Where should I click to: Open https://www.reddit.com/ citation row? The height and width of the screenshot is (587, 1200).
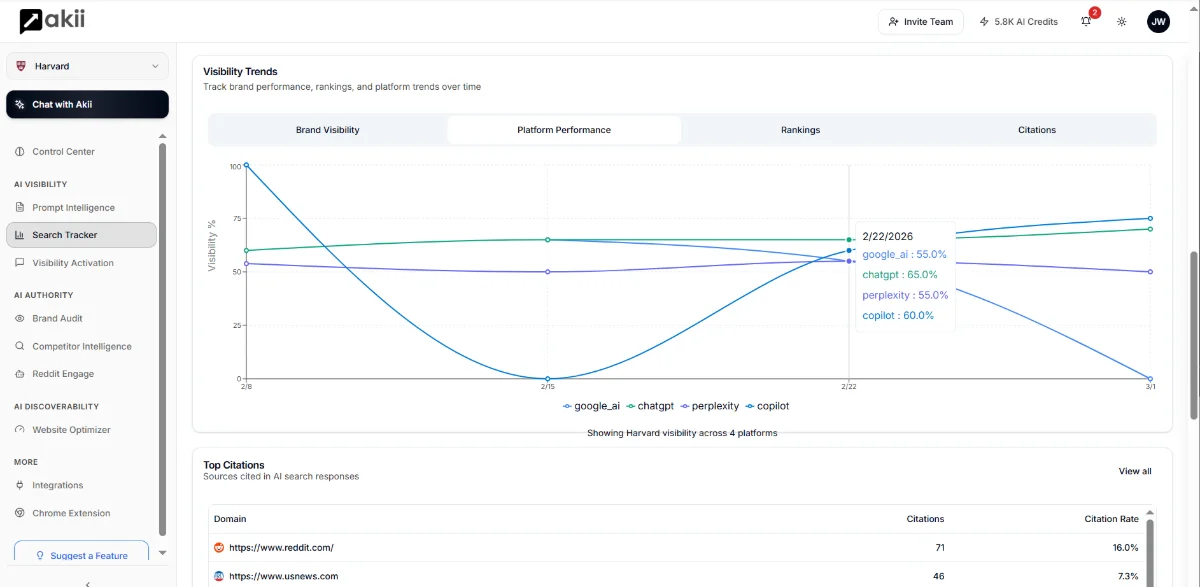pos(675,548)
